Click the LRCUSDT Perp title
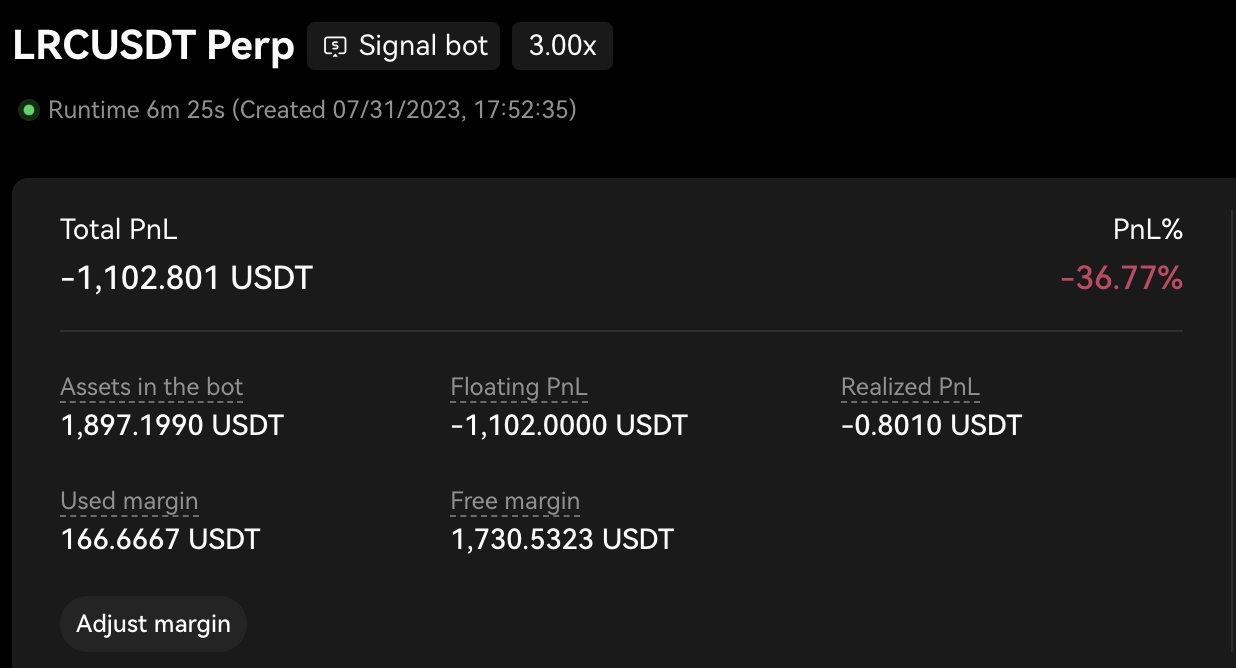Image resolution: width=1236 pixels, height=668 pixels. pos(152,45)
